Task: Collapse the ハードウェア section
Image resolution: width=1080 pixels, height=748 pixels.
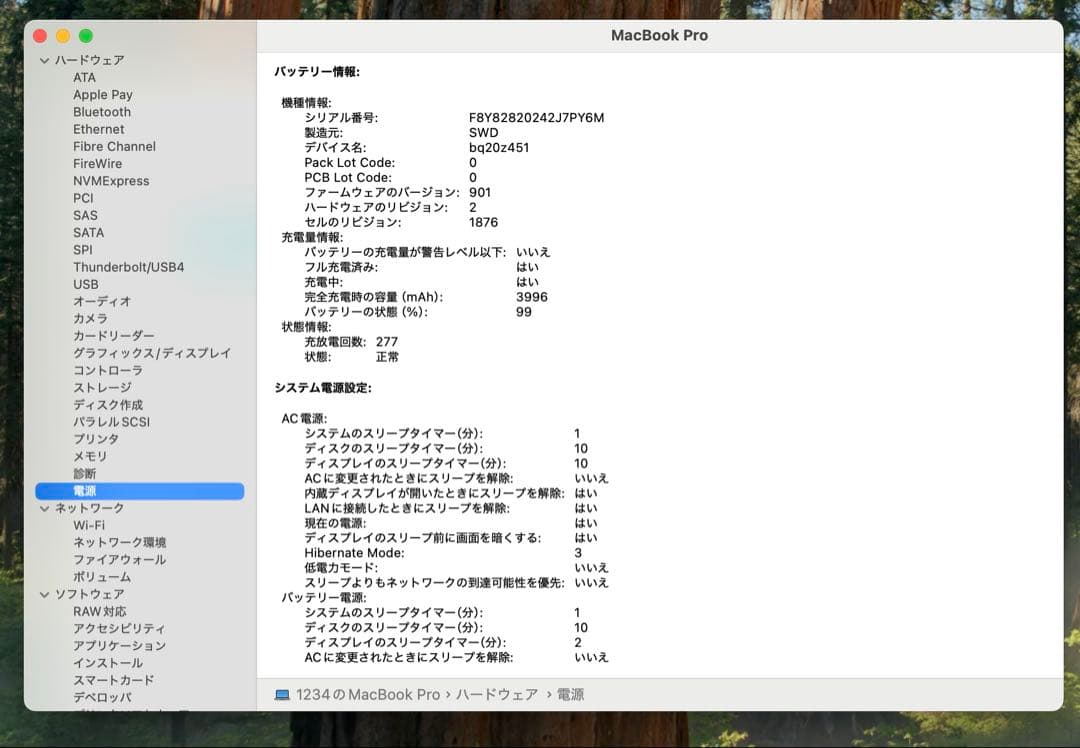Action: coord(43,60)
